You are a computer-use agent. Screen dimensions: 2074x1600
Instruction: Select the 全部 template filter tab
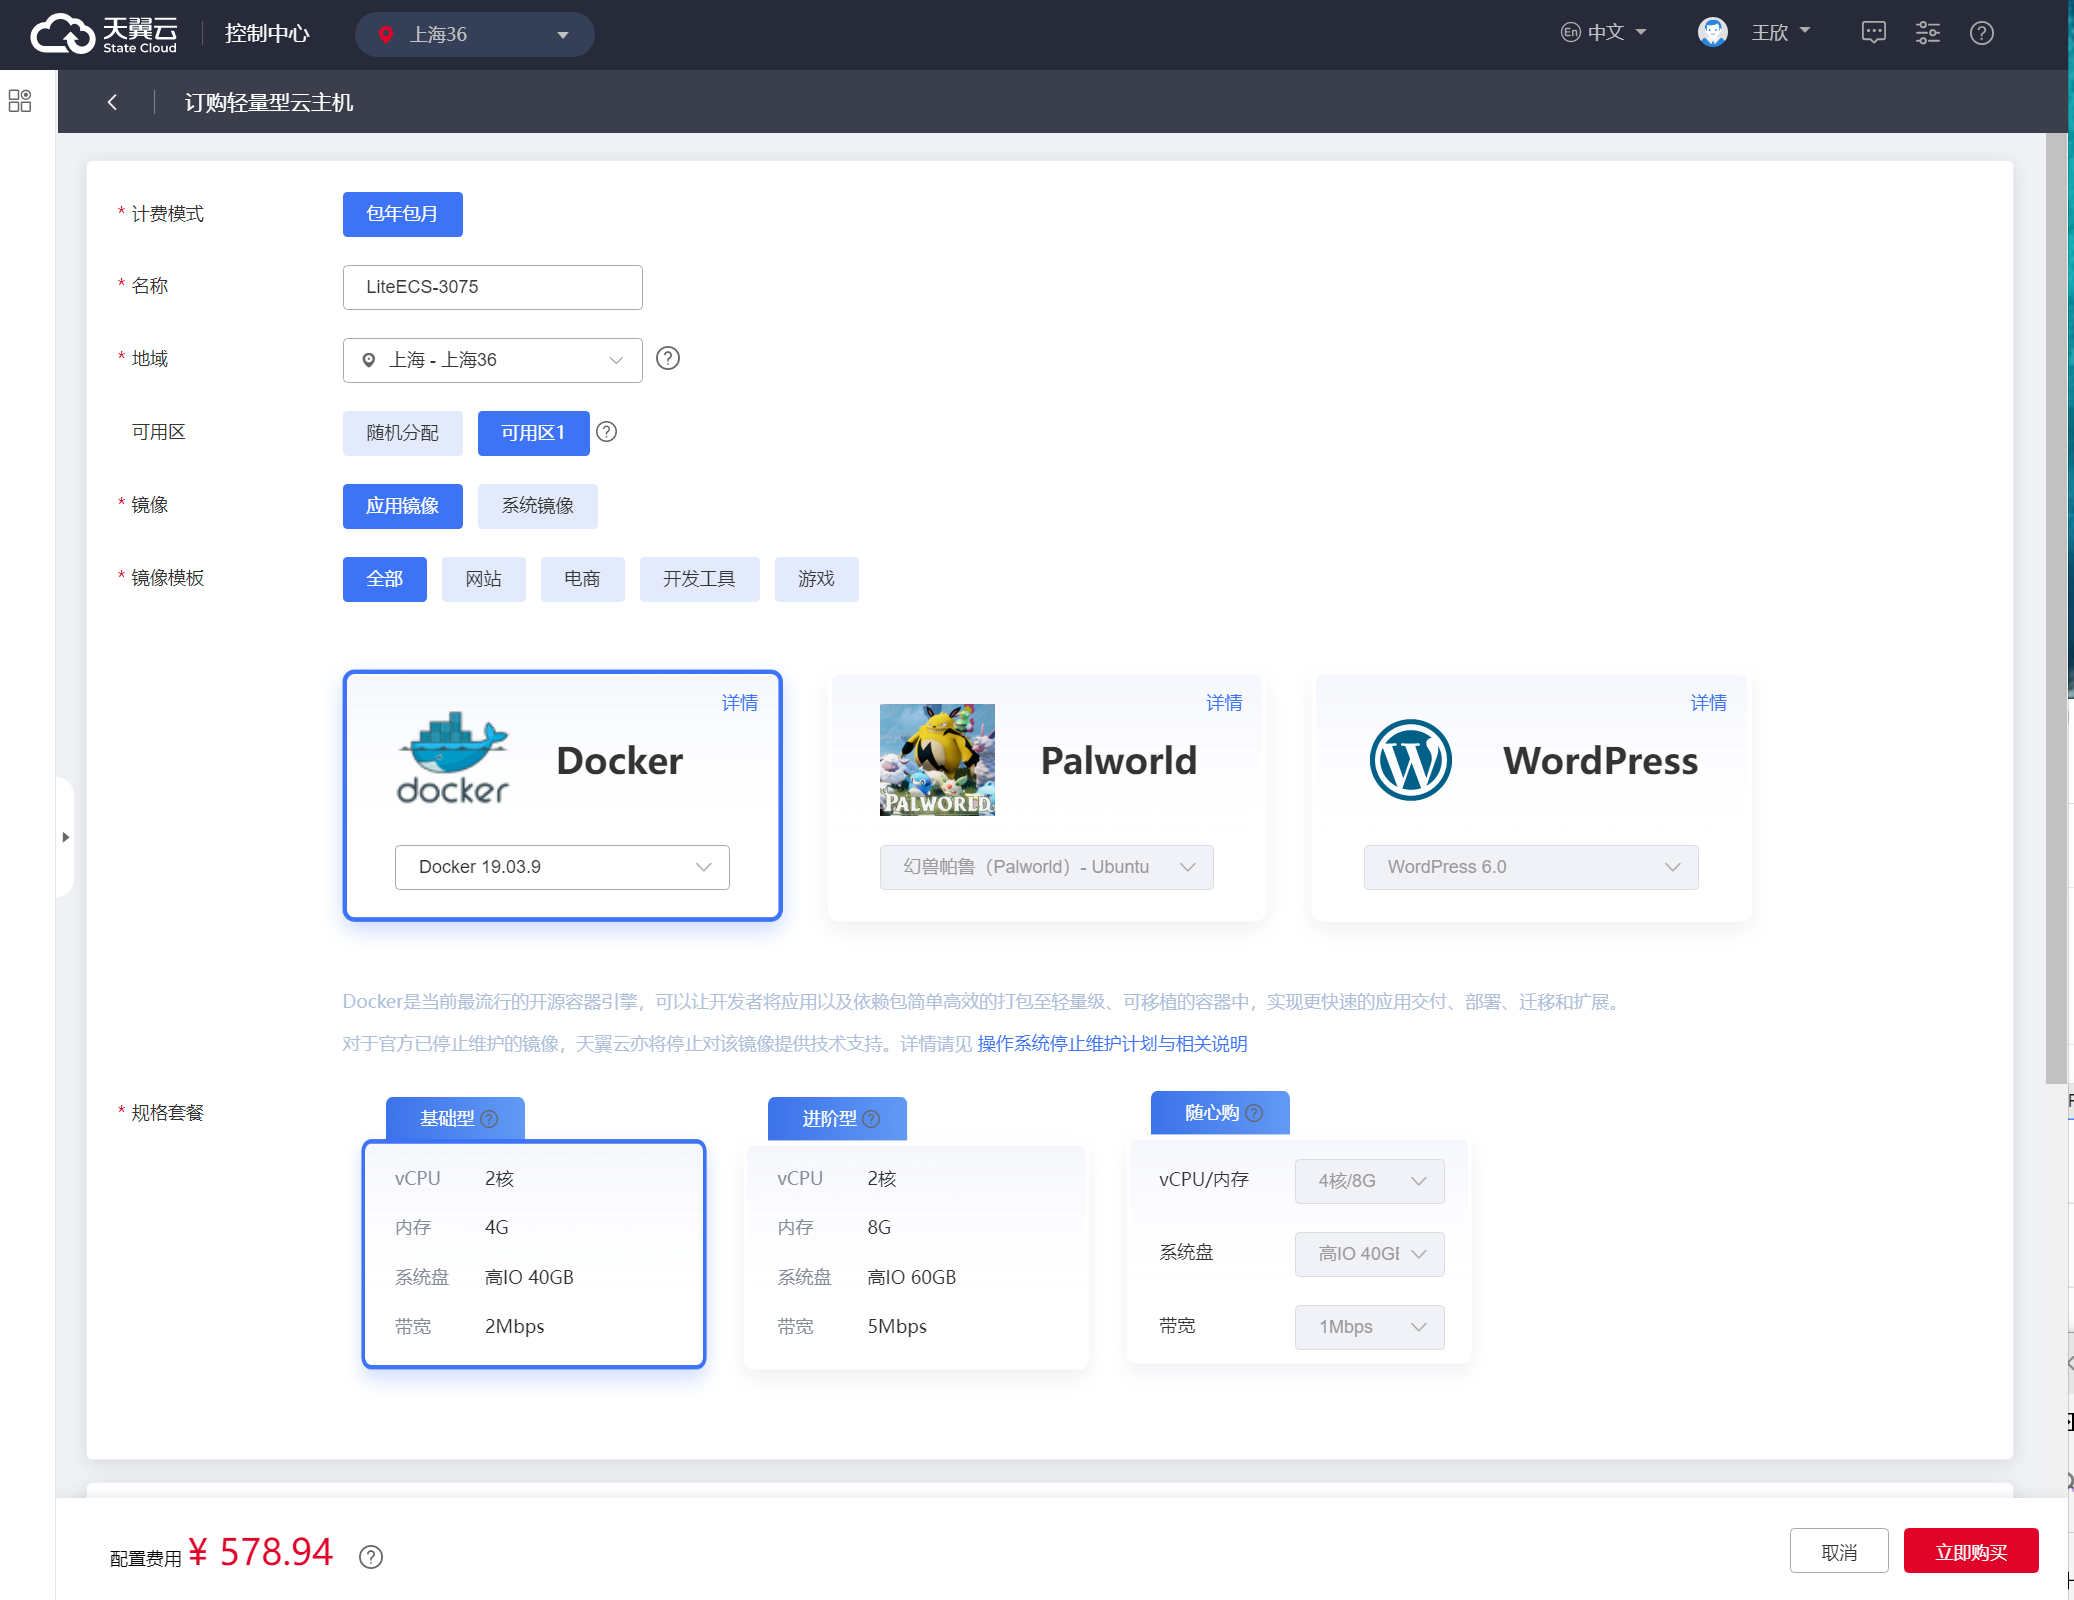[x=385, y=579]
